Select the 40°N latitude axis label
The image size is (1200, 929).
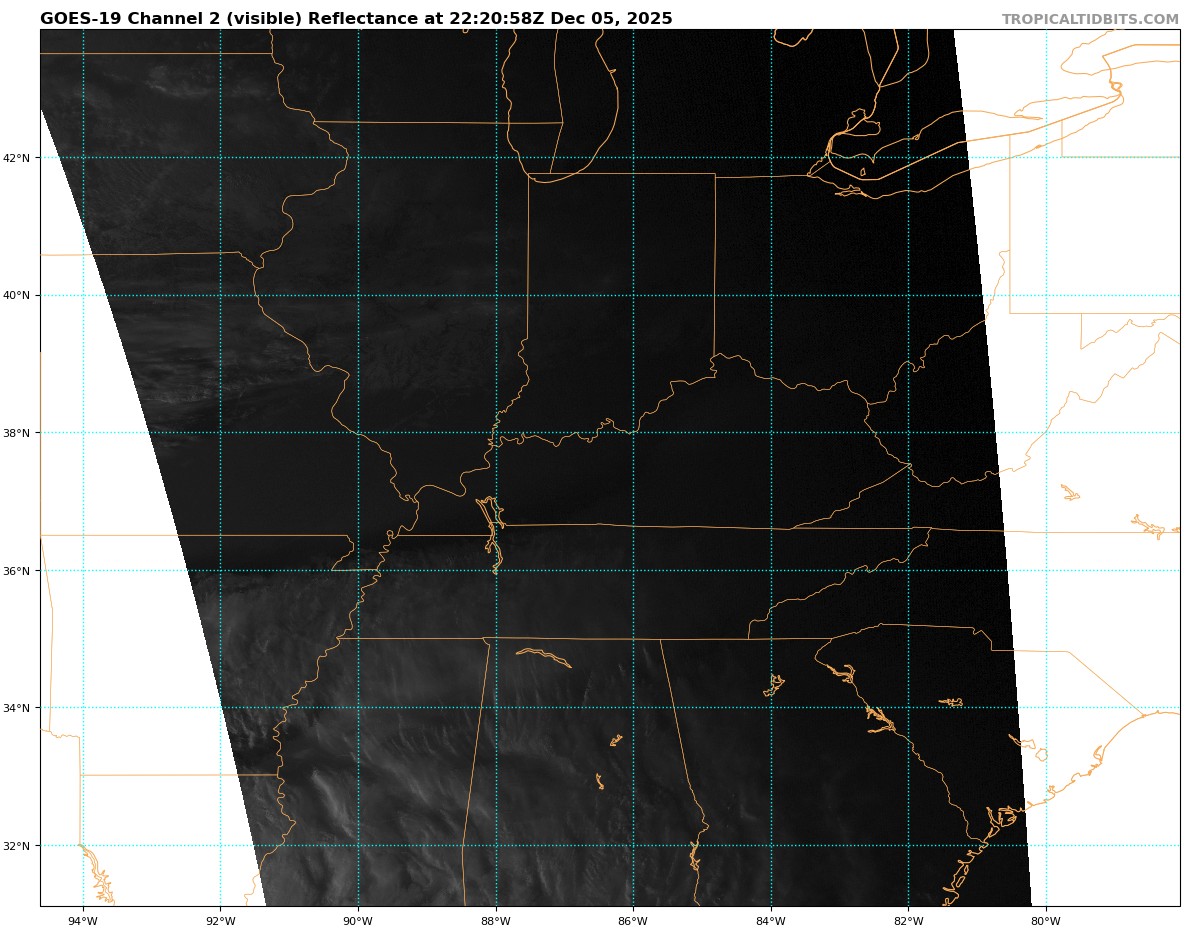(22, 295)
